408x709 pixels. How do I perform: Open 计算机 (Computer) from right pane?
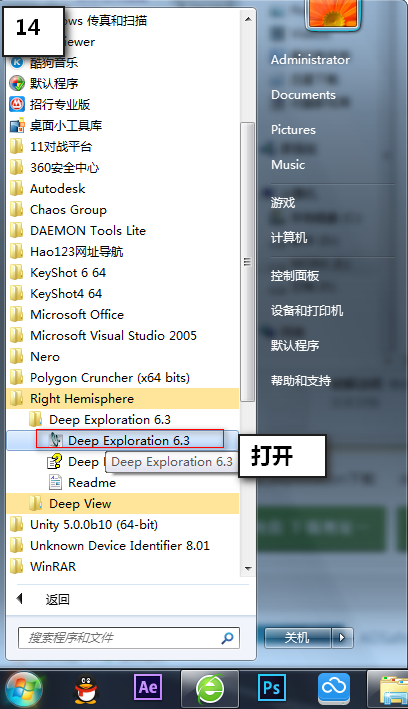(x=289, y=237)
